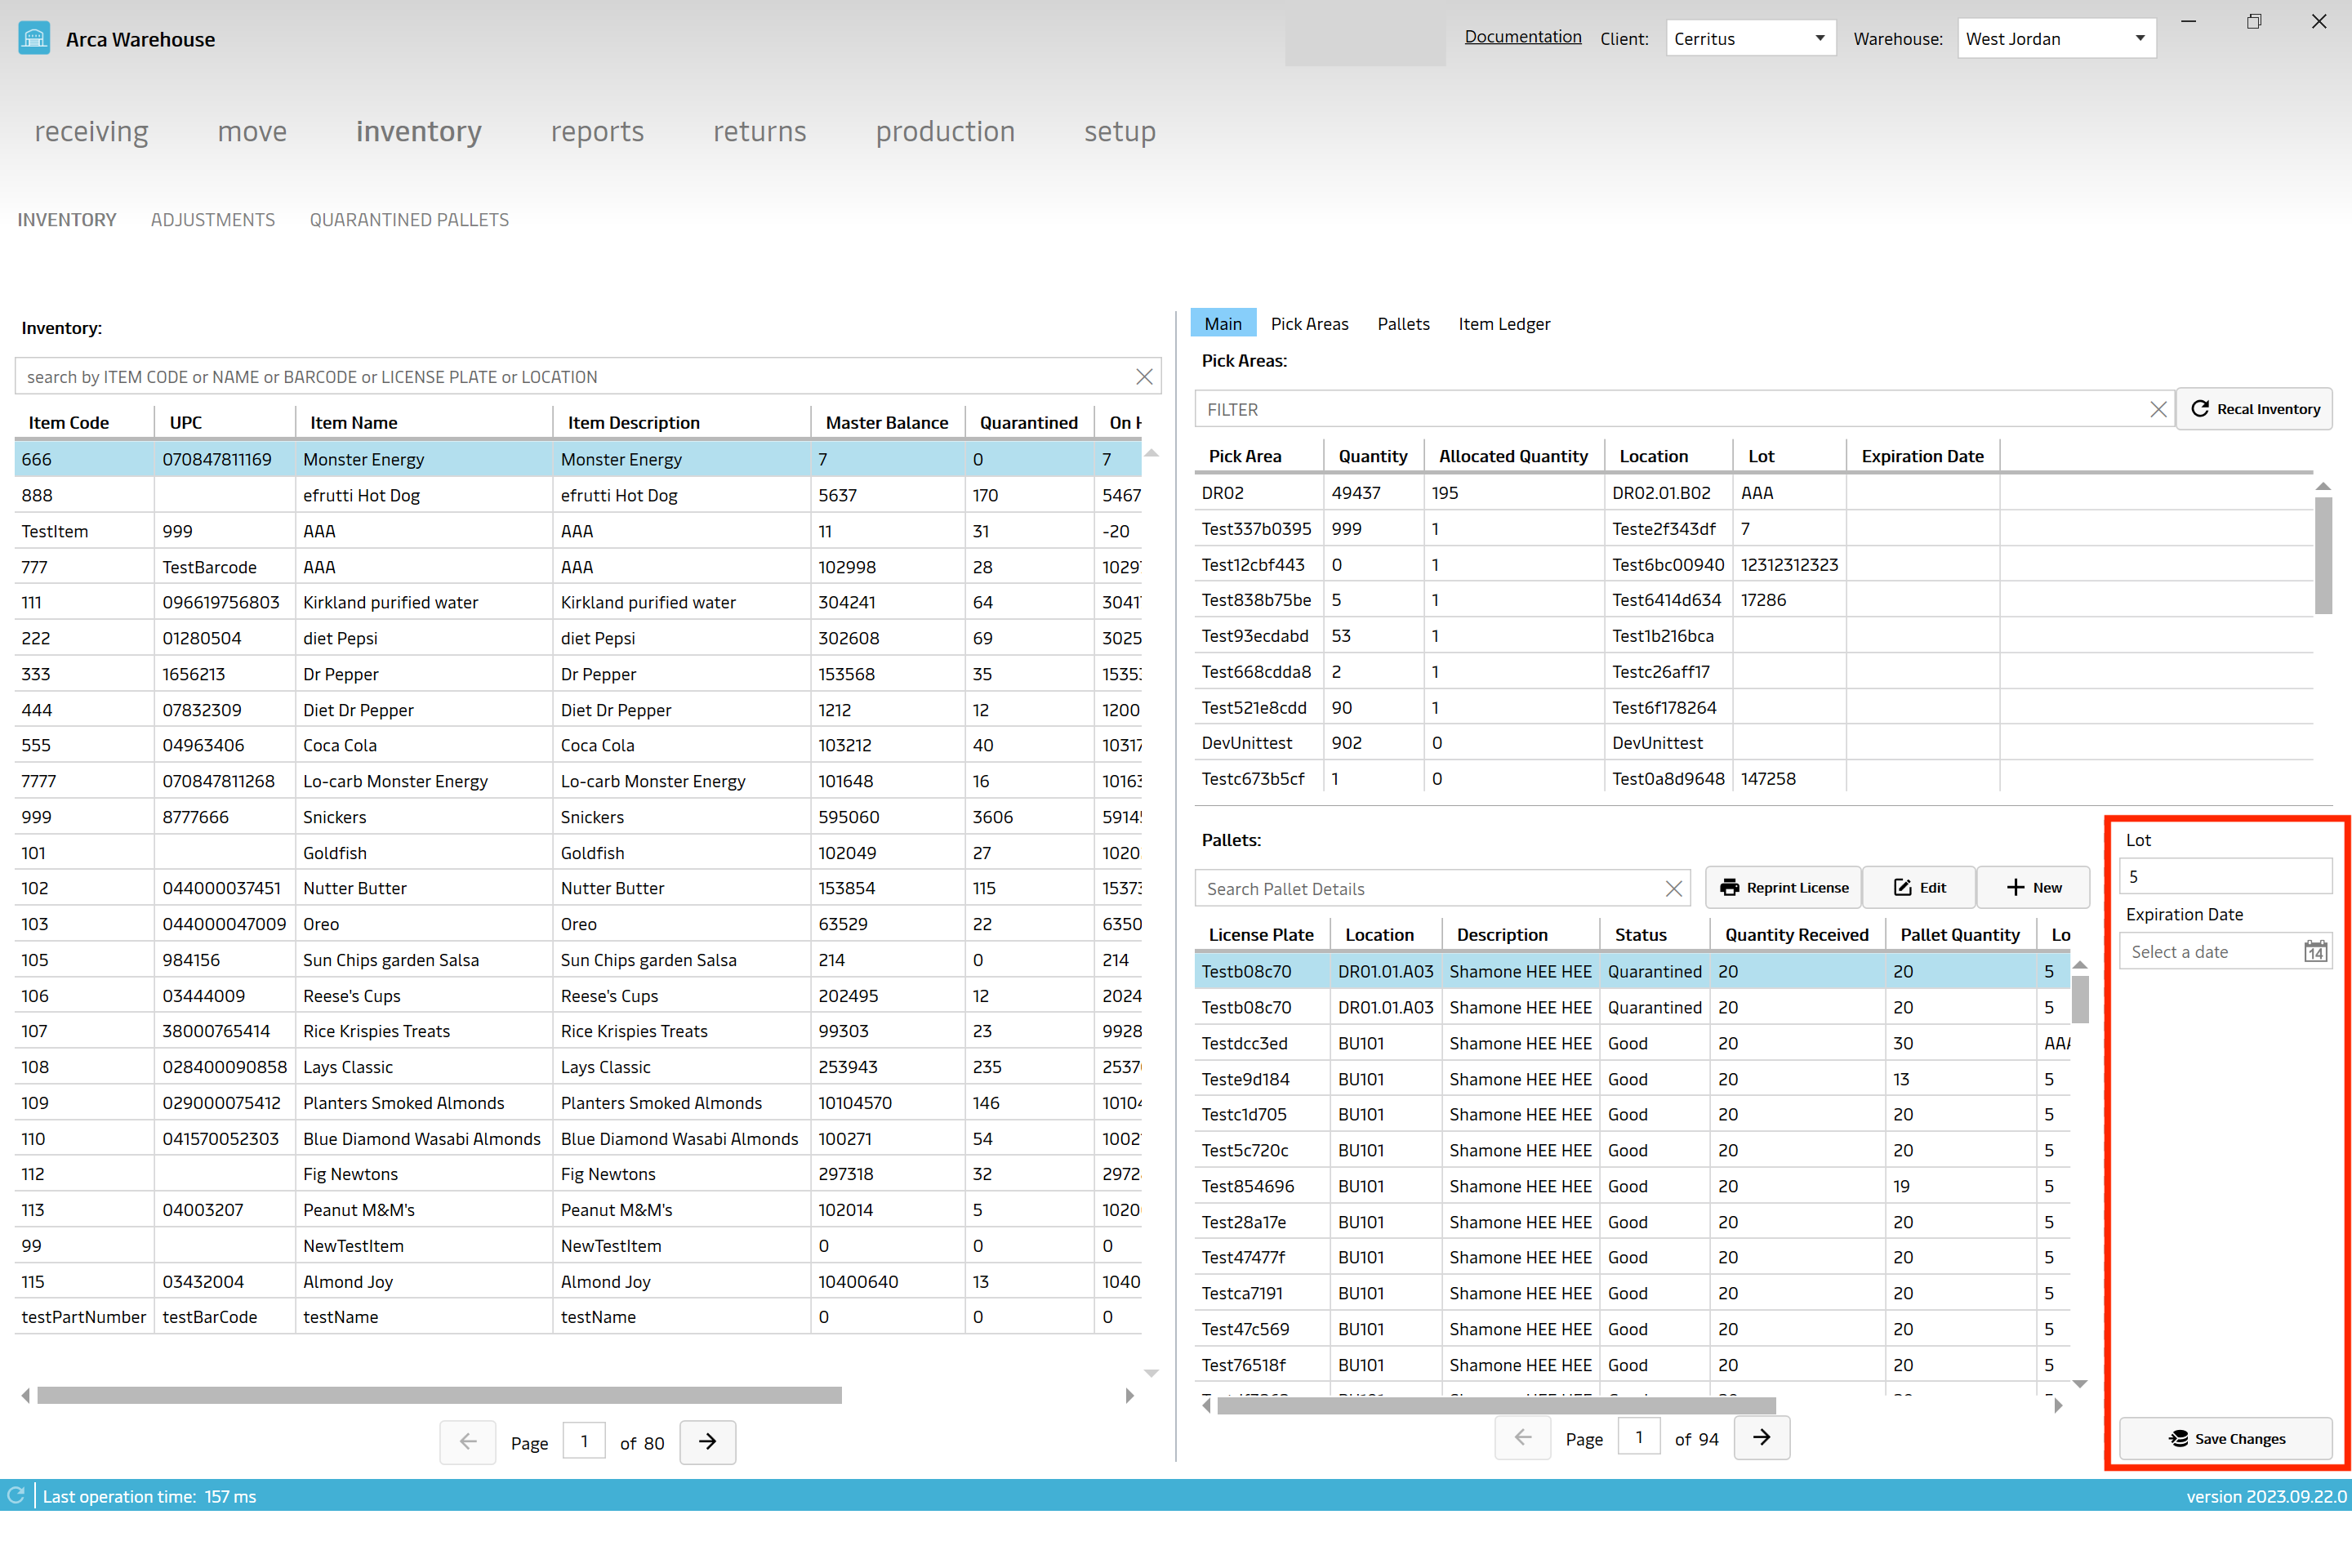Select the Test854696 pallet row
This screenshot has width=2352, height=1568.
[x=1632, y=1186]
